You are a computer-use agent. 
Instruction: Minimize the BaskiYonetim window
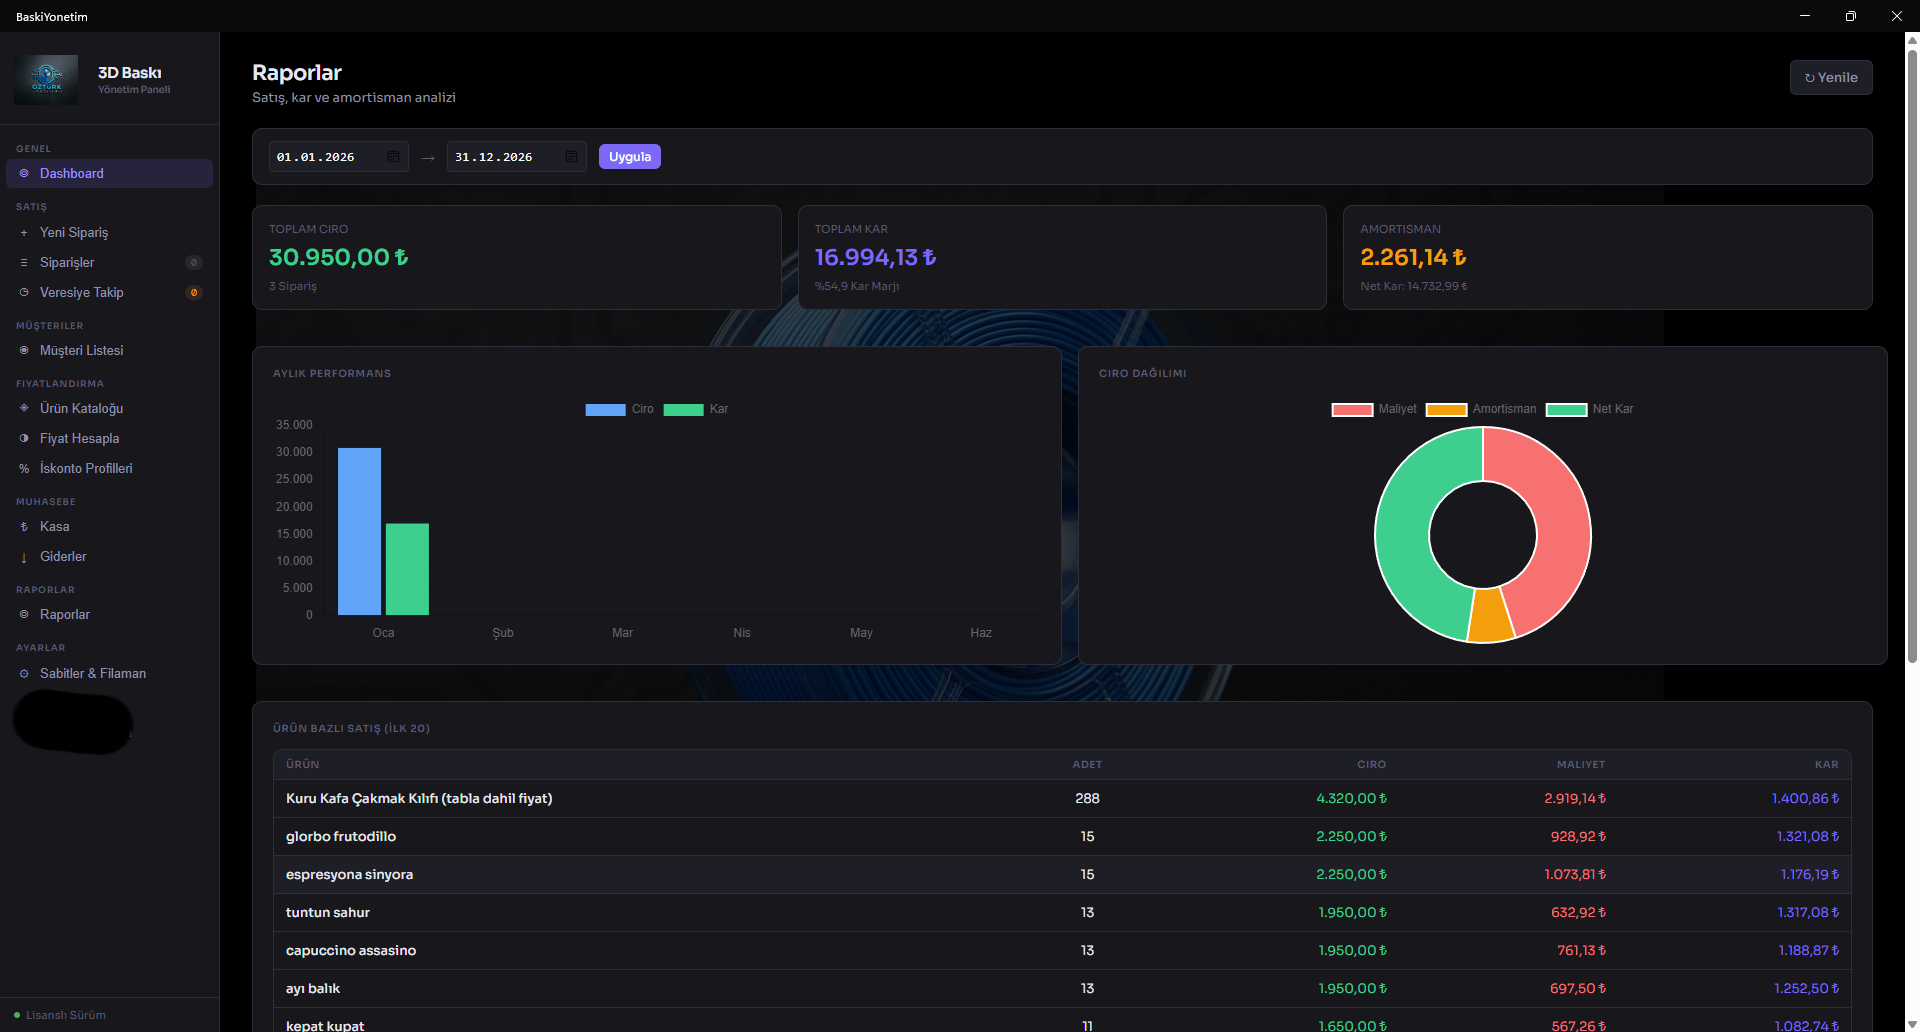point(1805,16)
